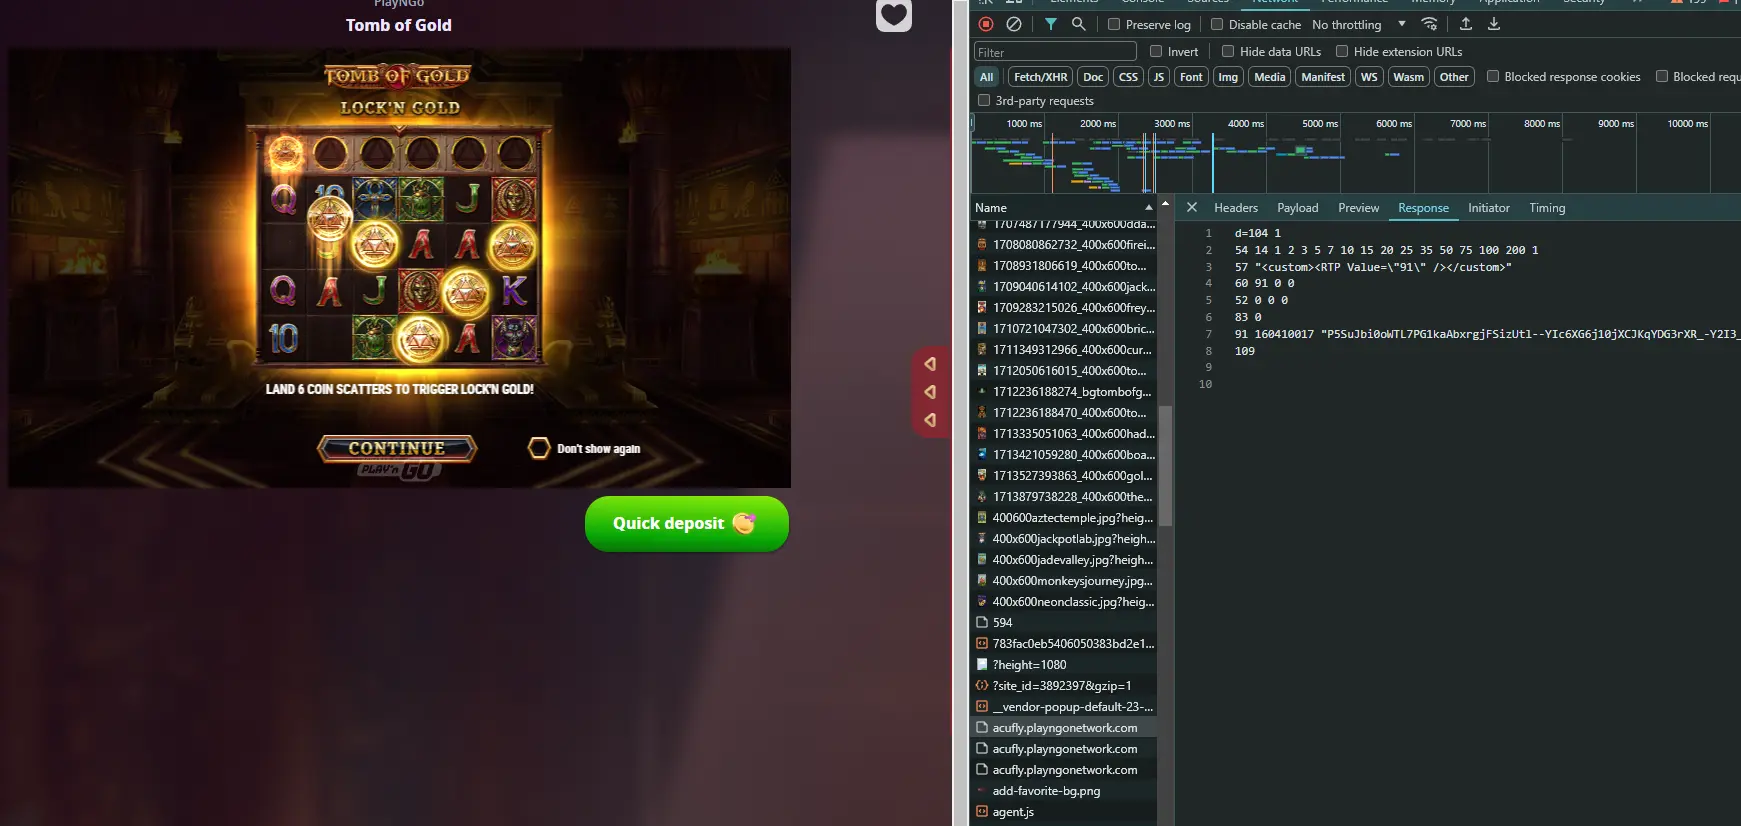Switch to the Headers tab
The width and height of the screenshot is (1741, 826).
pos(1236,208)
